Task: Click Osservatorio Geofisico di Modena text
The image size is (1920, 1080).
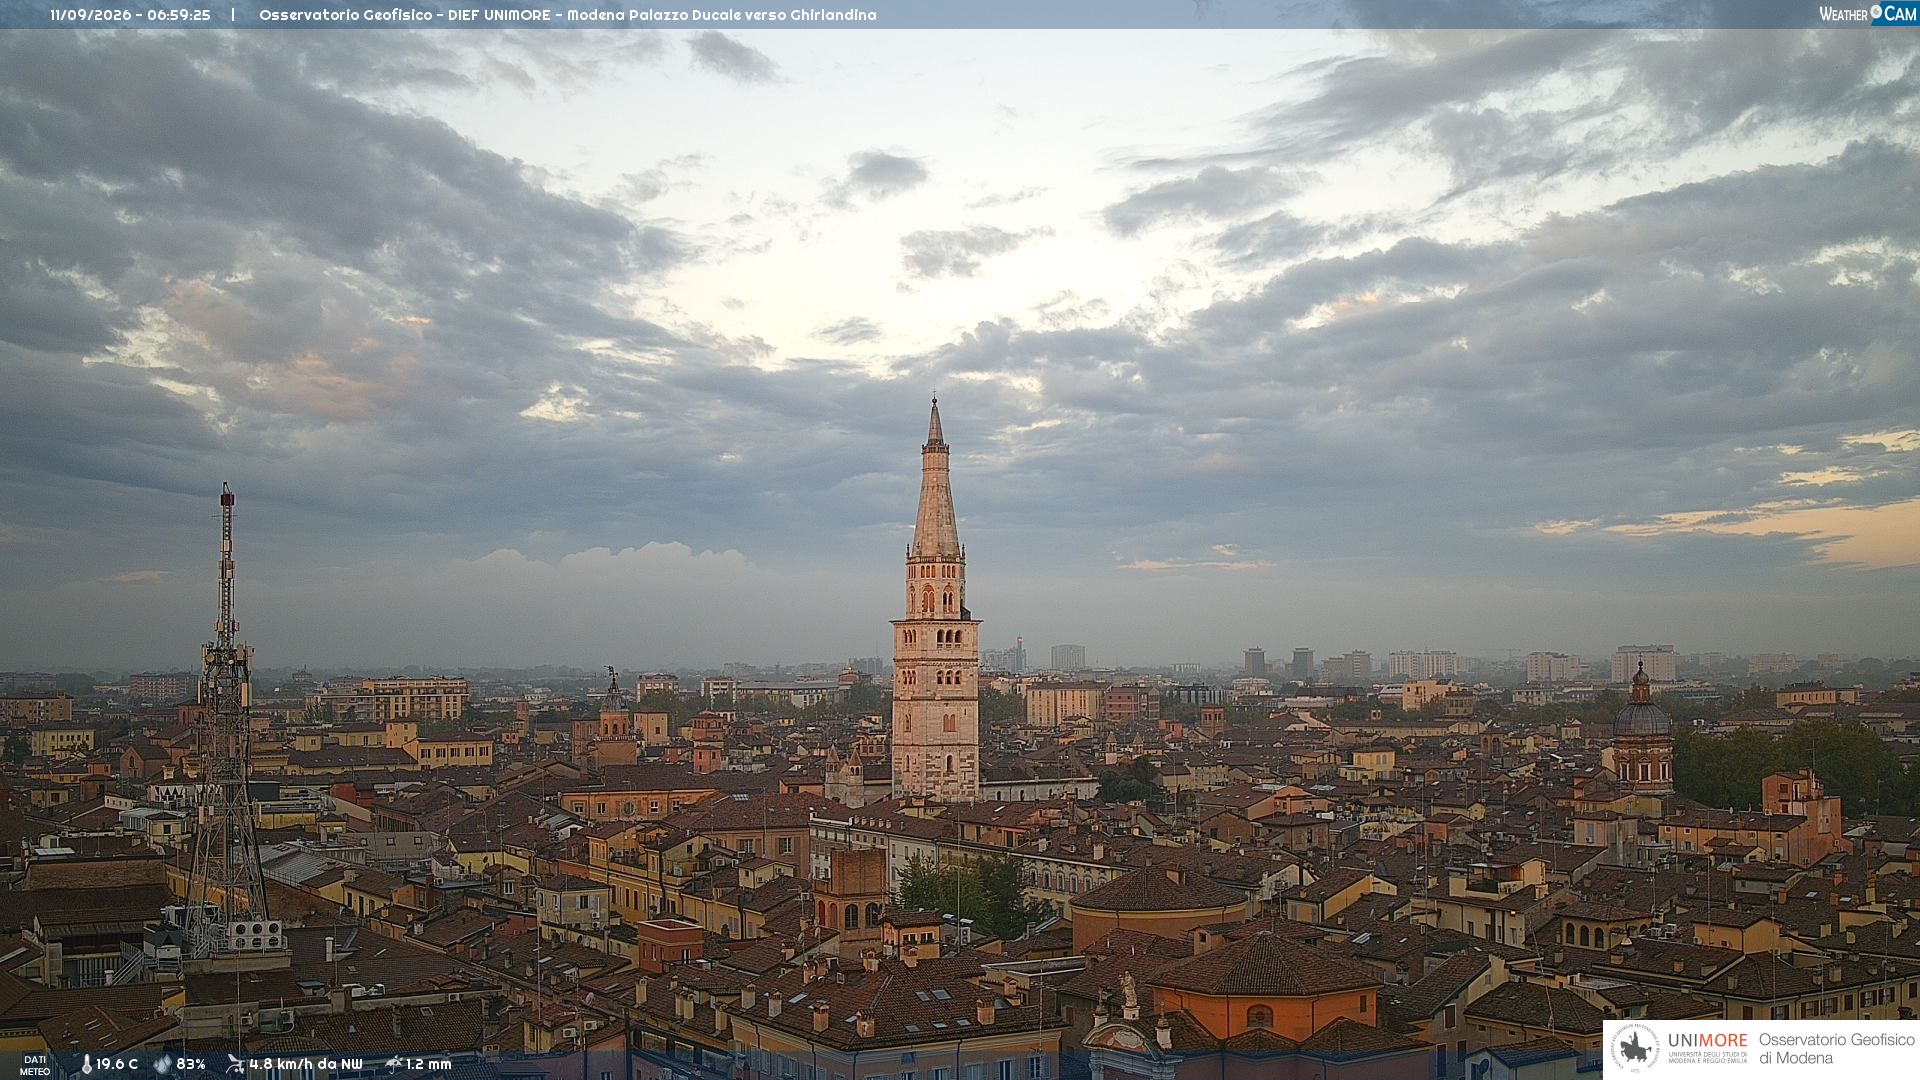Action: (1836, 1049)
